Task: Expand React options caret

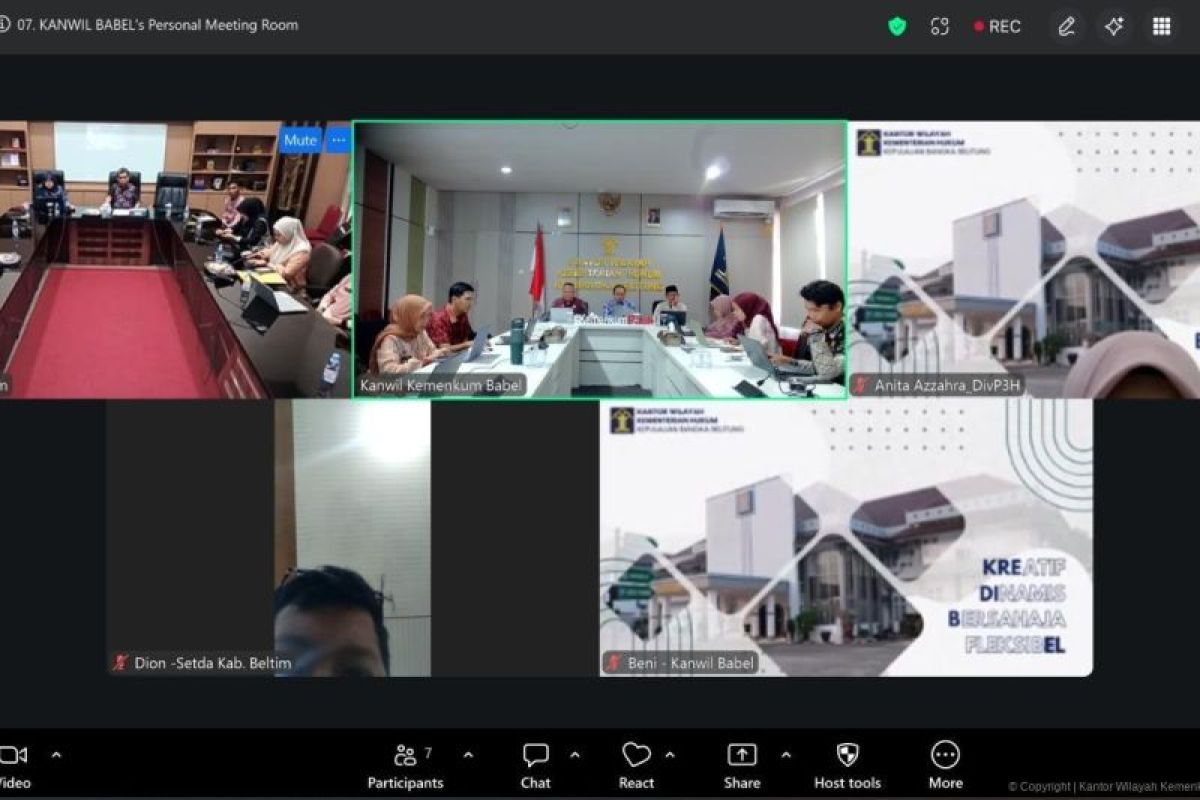Action: pyautogui.click(x=669, y=755)
